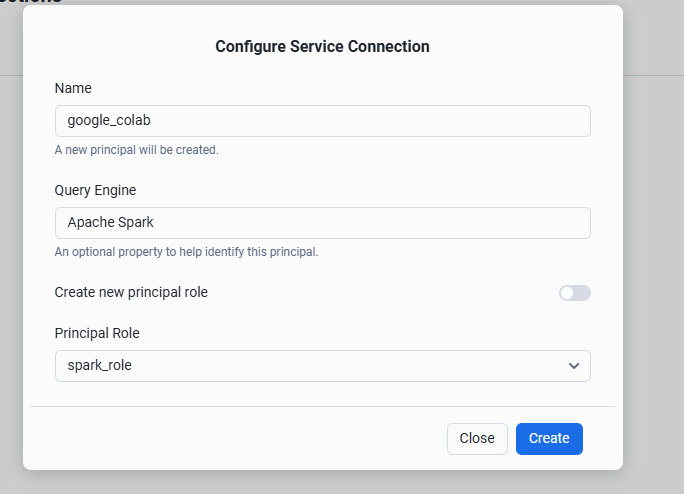Click the Apache Spark value text

click(x=111, y=223)
